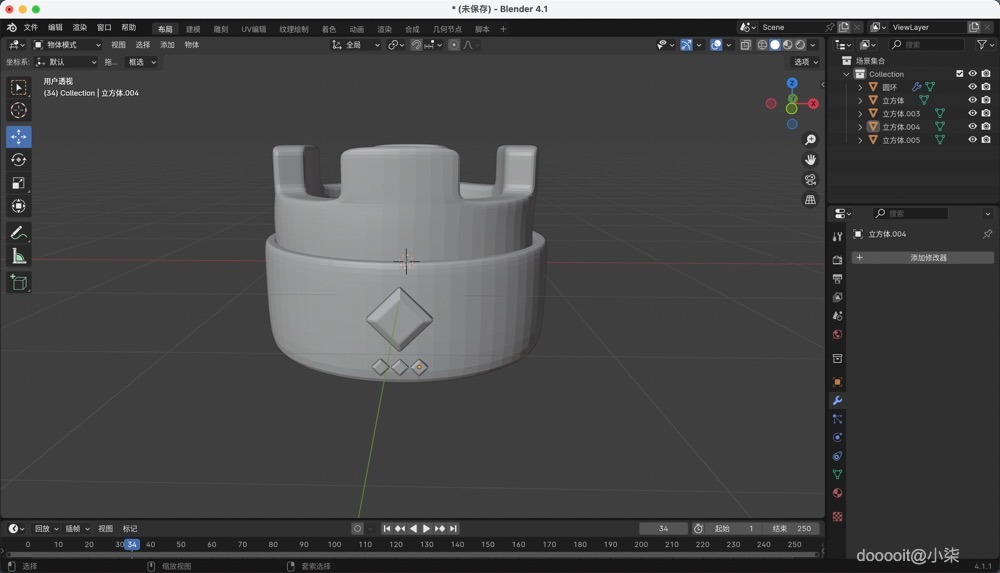
Task: Select the Rotate tool in left toolbar
Action: click(18, 160)
